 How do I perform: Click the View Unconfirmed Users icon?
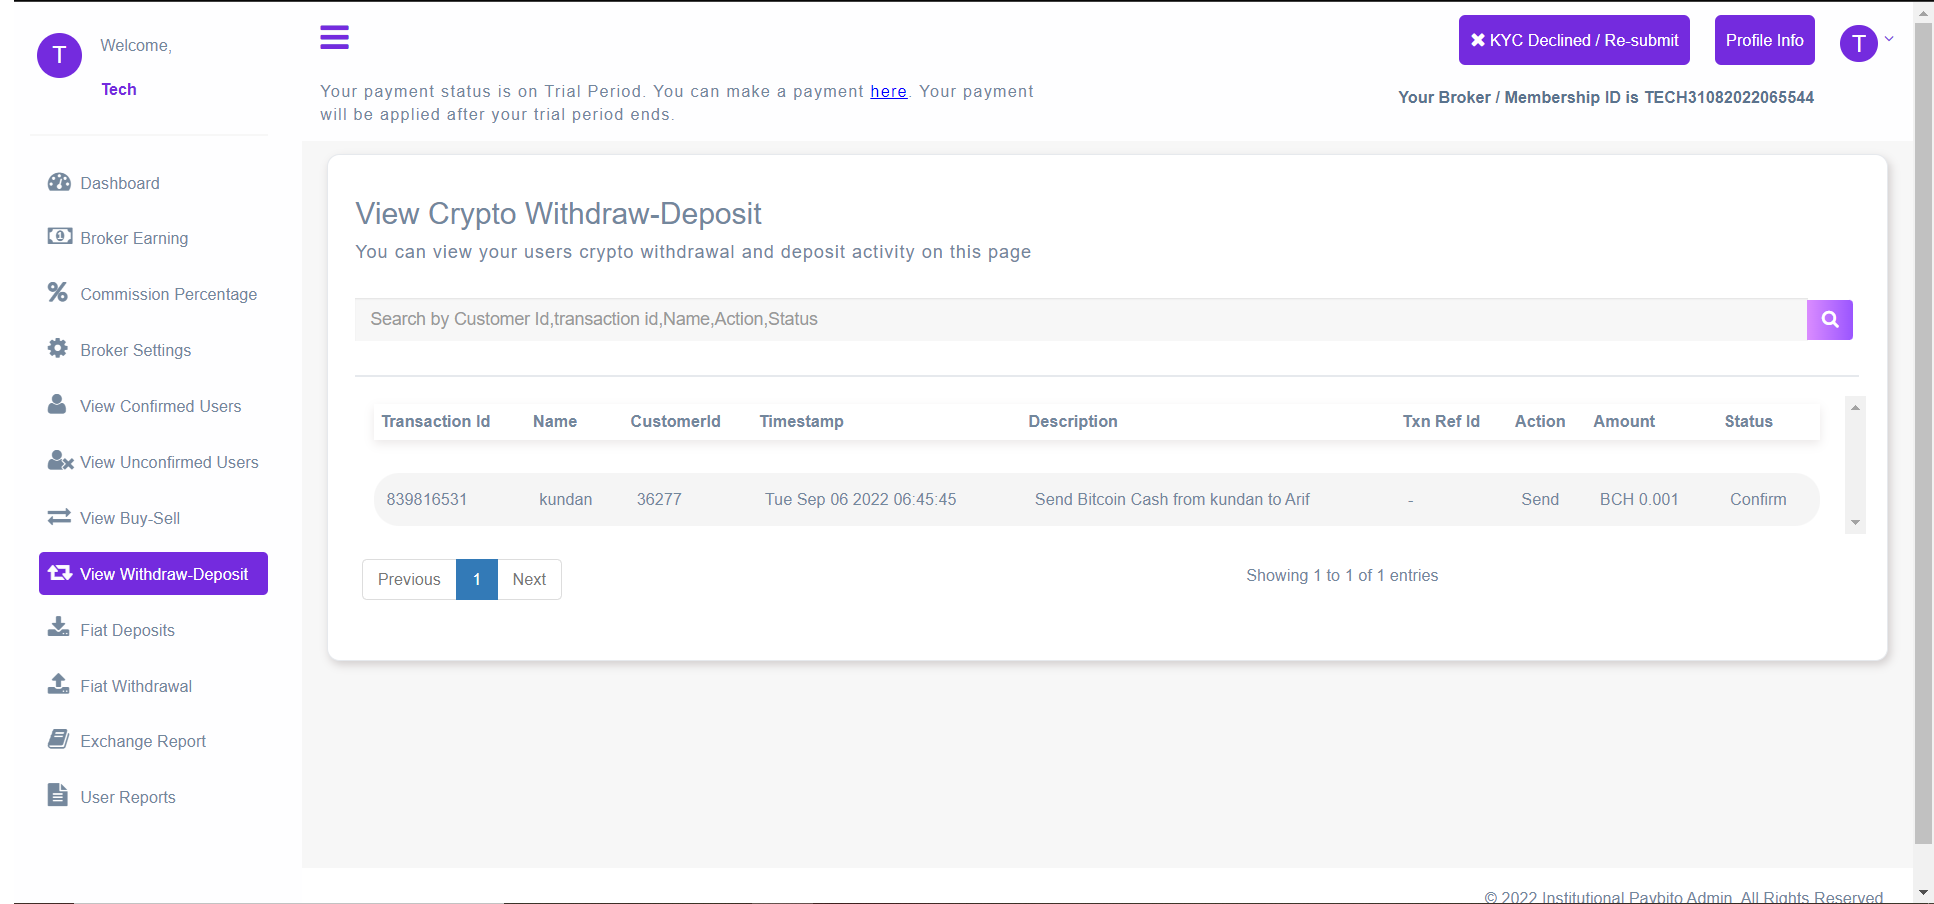(x=59, y=461)
